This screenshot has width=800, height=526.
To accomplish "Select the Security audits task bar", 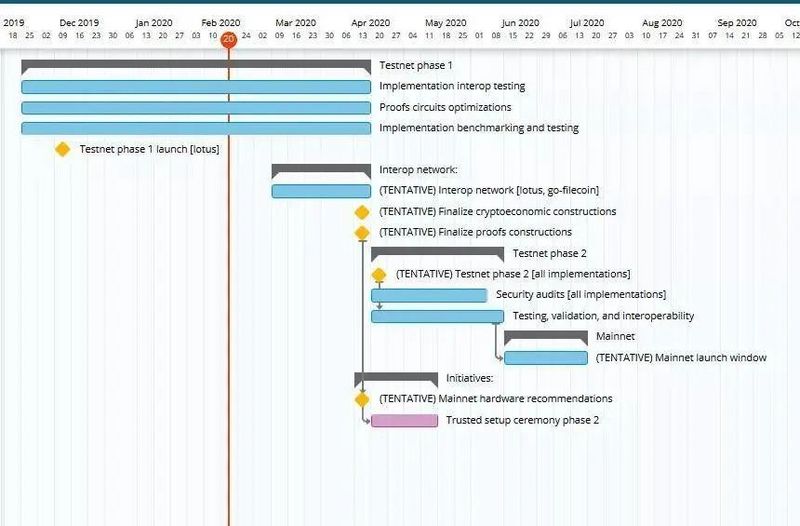I will [x=429, y=295].
